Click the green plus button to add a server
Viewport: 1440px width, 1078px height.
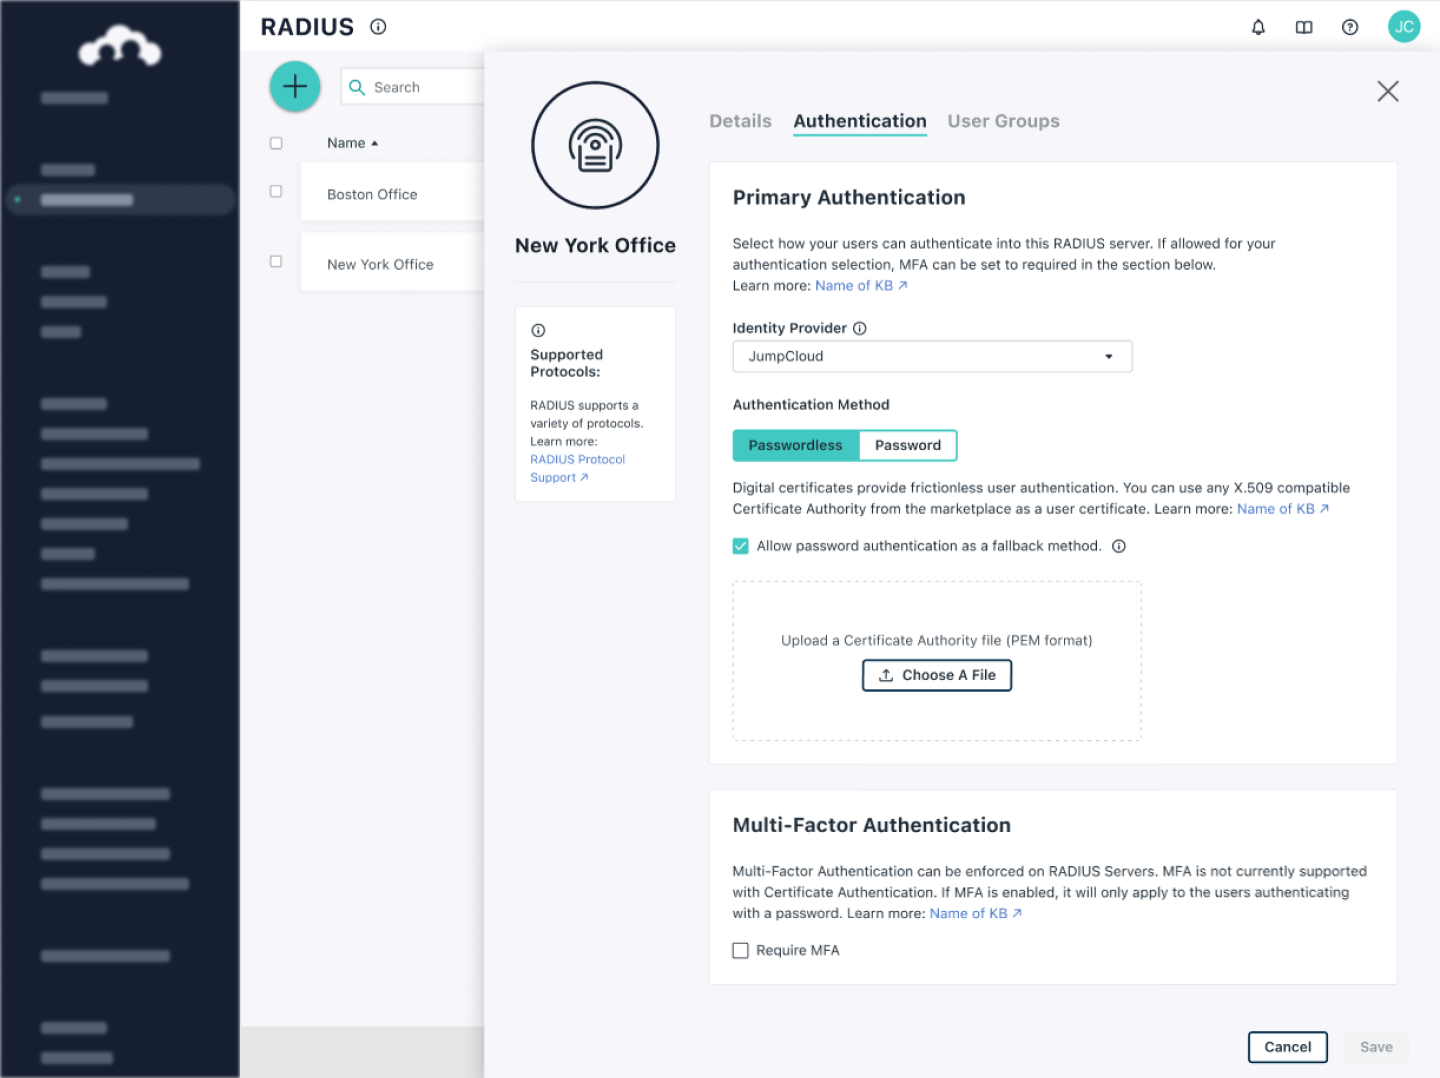[294, 86]
